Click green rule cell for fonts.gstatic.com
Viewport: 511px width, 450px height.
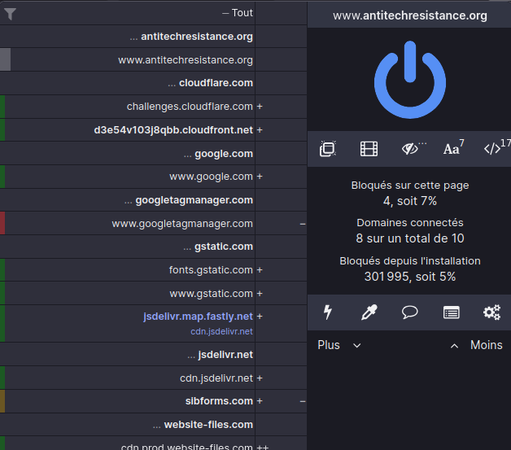click(x=2, y=270)
